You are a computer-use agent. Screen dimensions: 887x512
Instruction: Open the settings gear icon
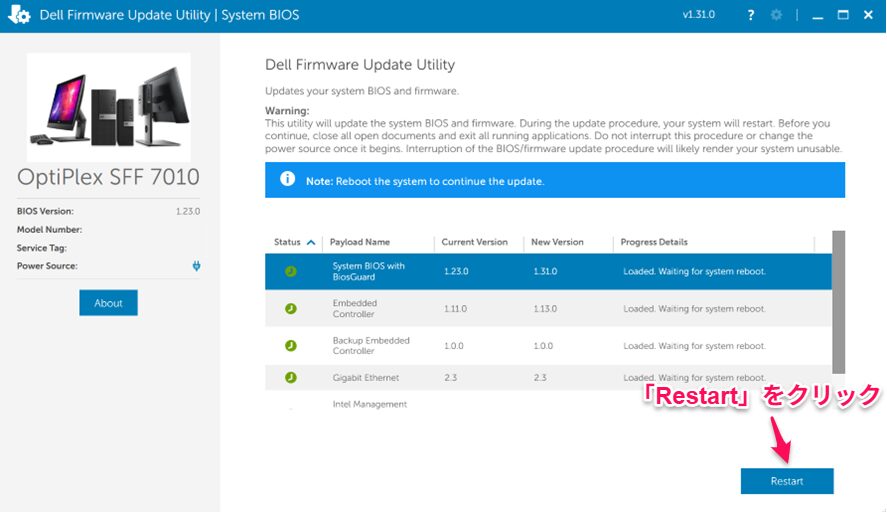(x=777, y=15)
